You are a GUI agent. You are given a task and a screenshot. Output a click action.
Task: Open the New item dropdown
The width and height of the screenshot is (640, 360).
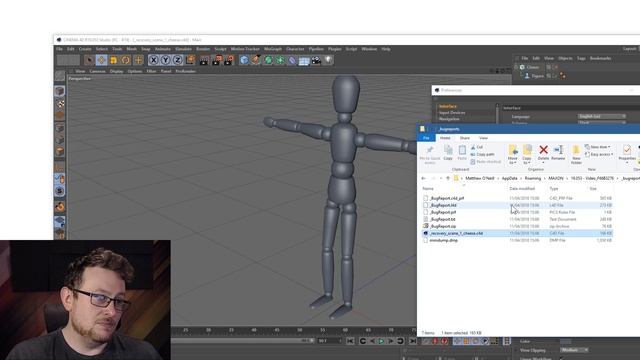598,147
